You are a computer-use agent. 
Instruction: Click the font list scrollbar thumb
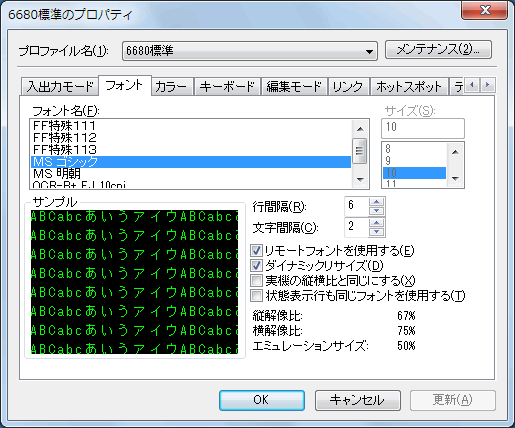coord(360,151)
